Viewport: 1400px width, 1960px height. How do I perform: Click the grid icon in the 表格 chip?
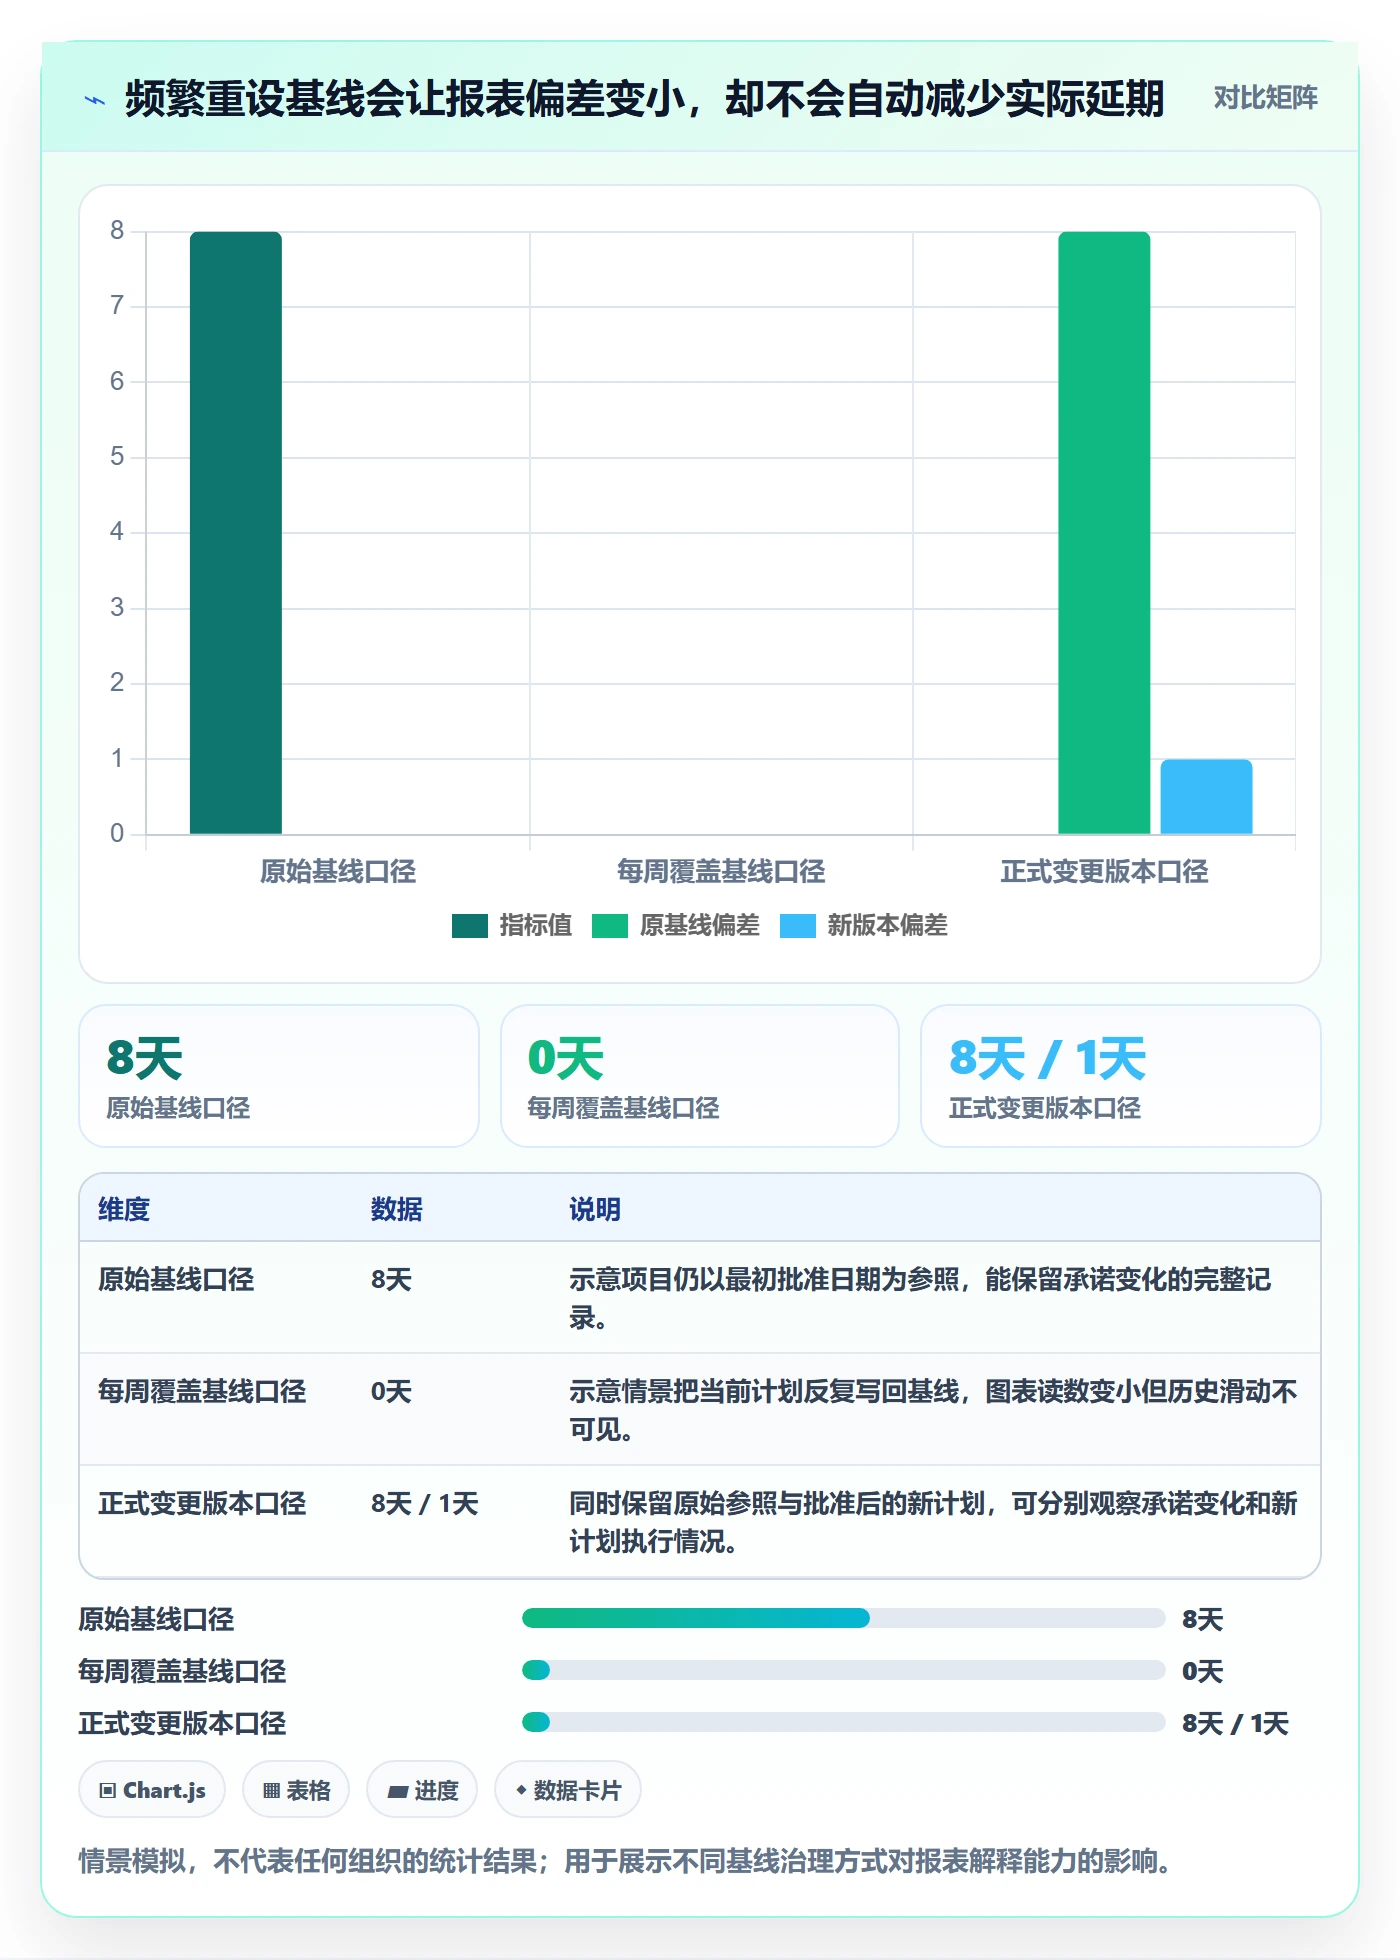271,1791
